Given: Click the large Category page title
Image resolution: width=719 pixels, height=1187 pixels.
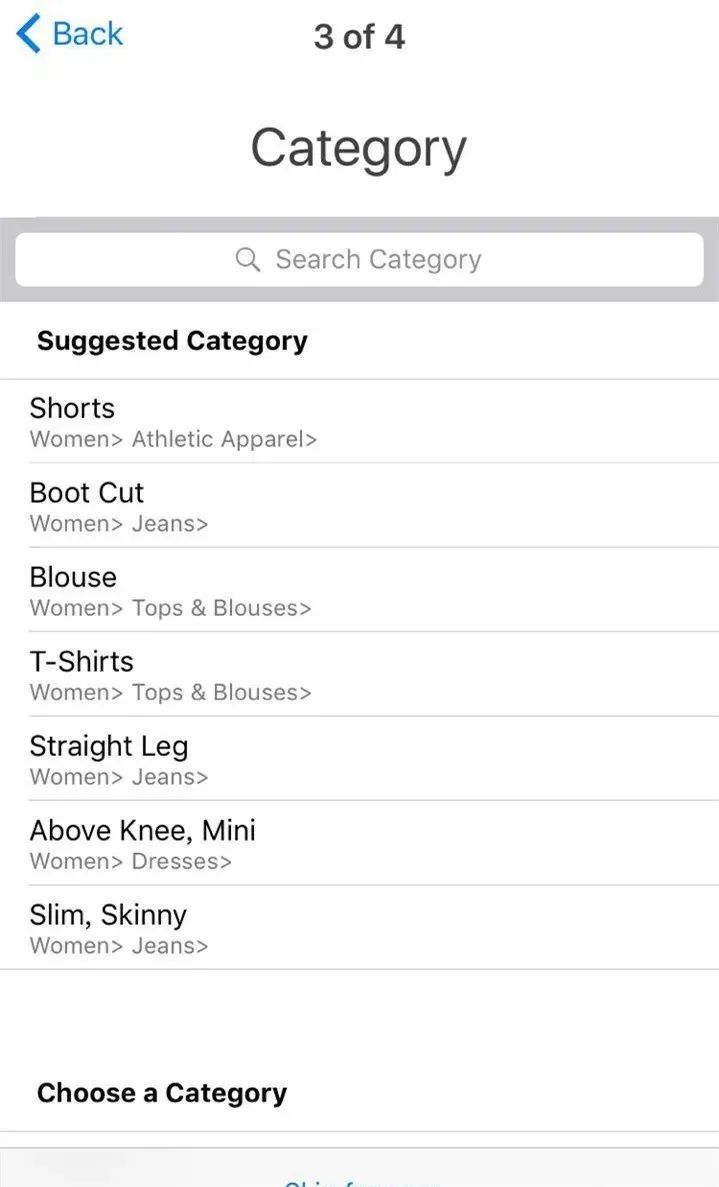Looking at the screenshot, I should coord(358,148).
